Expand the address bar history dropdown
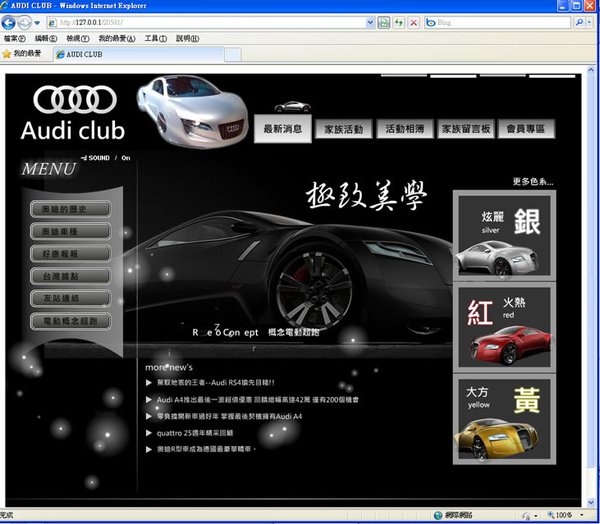 click(370, 23)
